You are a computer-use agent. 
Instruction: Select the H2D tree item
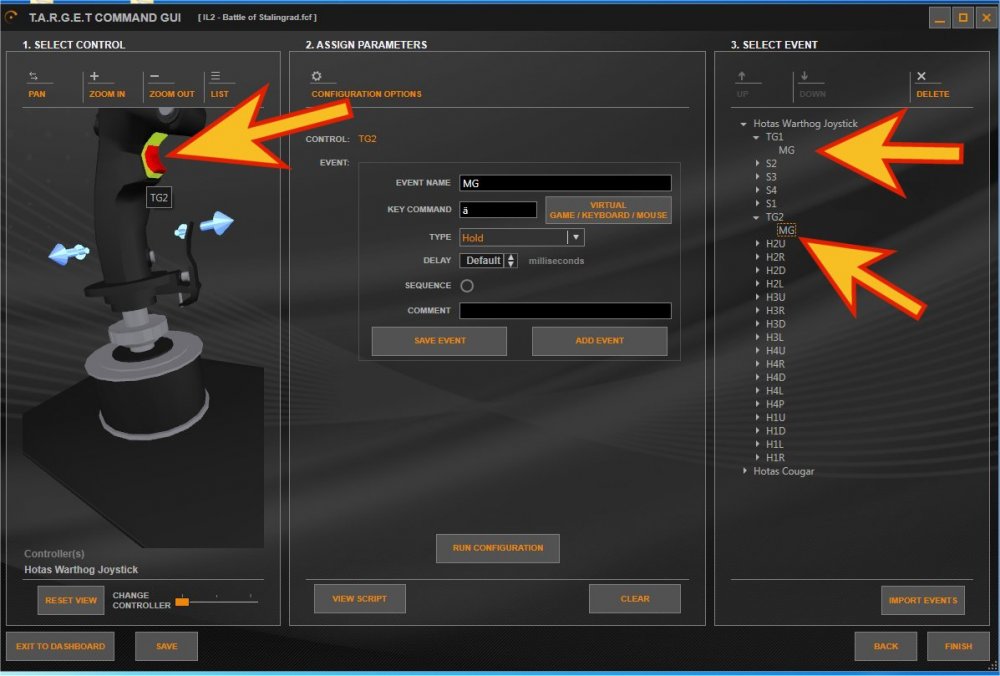point(776,271)
